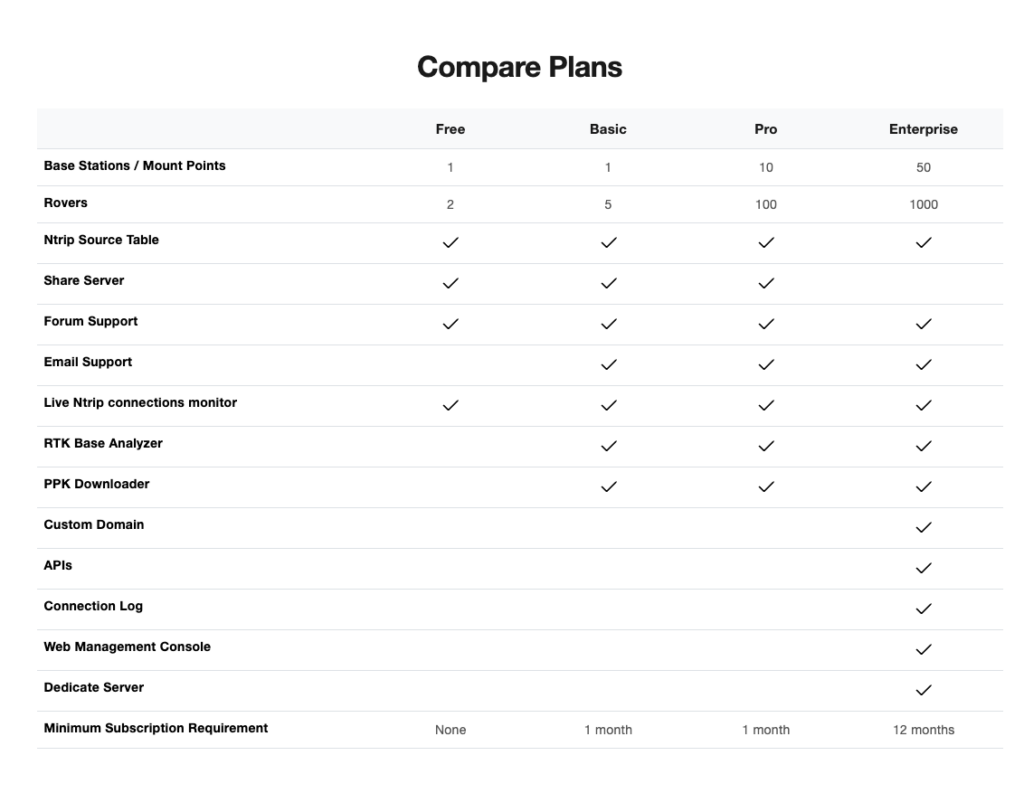This screenshot has width=1024, height=793.
Task: Click the Basic plan Share Server checkmark
Action: (608, 283)
